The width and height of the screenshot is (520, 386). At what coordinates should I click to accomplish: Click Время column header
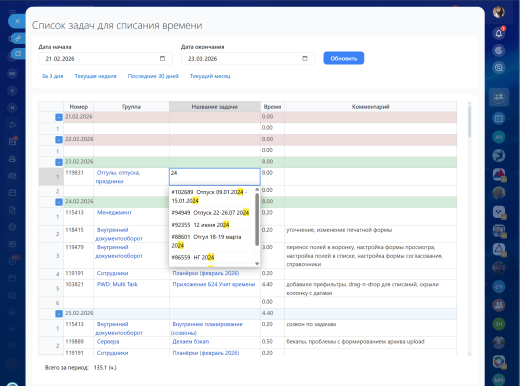point(272,107)
